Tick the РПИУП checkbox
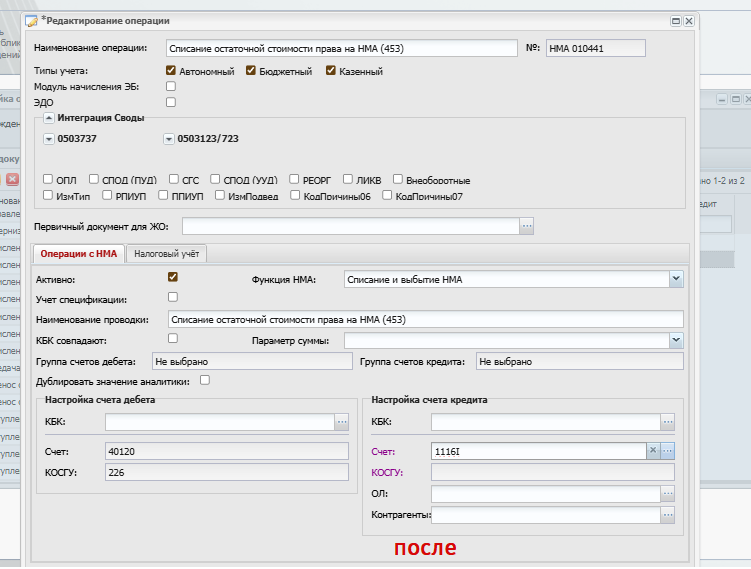 click(107, 195)
